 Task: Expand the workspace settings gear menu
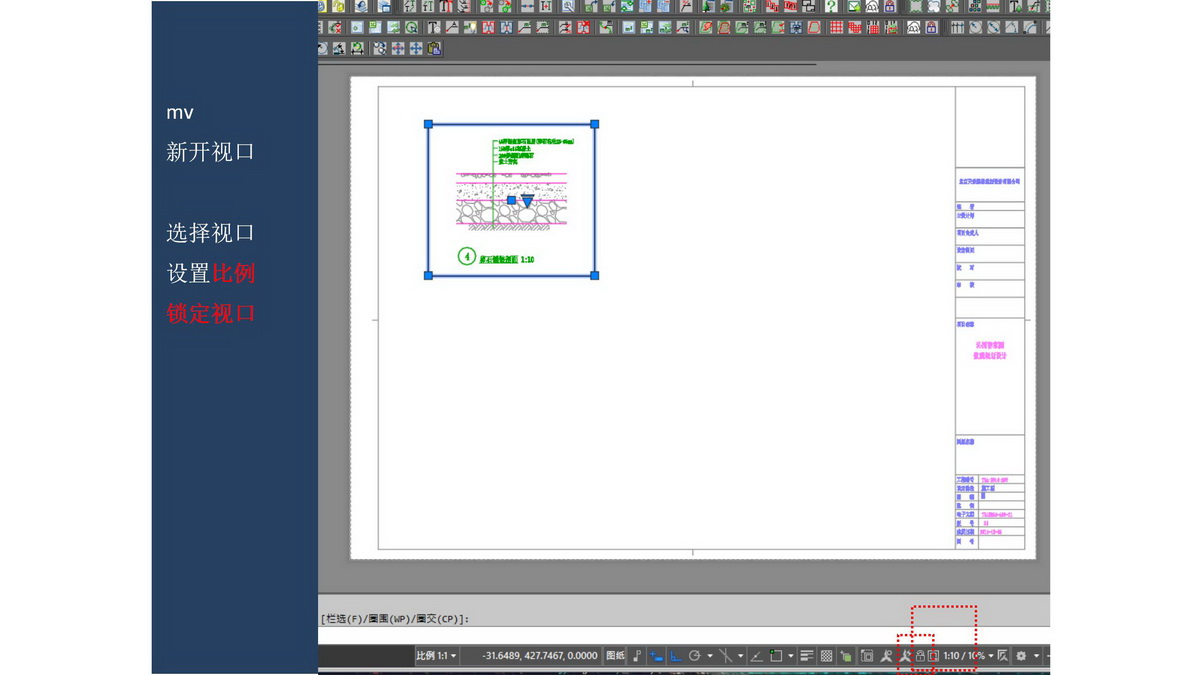(1021, 656)
